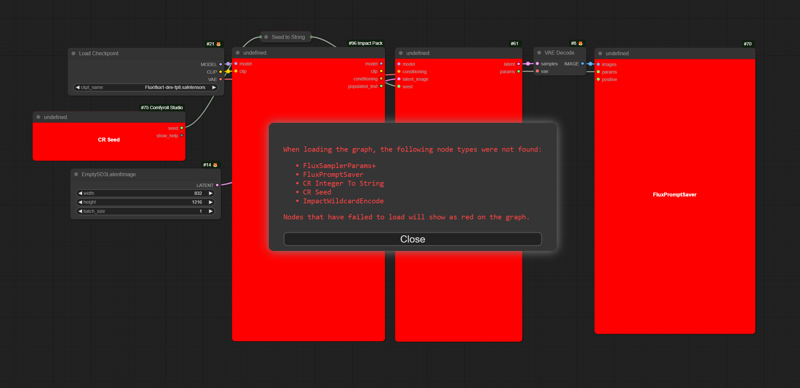Select the Seed to String node title

pyautogui.click(x=288, y=37)
